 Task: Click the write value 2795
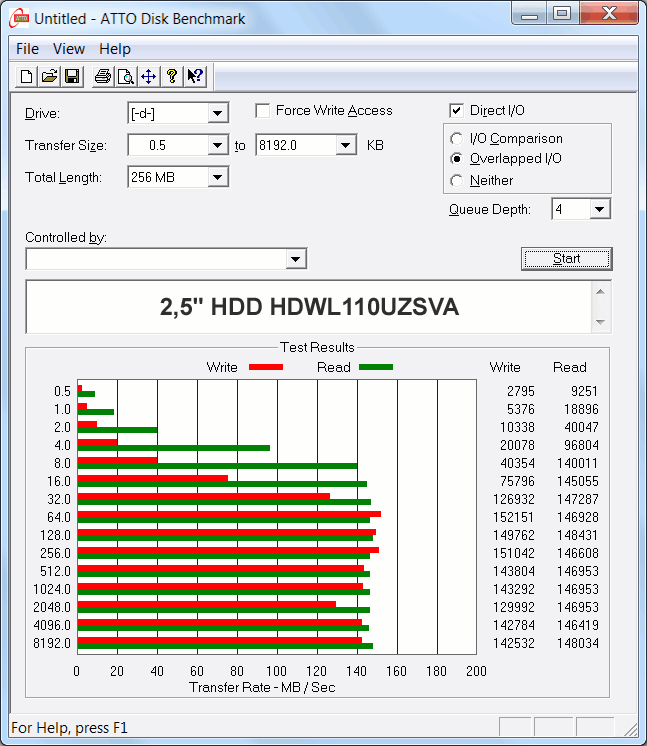[x=520, y=391]
